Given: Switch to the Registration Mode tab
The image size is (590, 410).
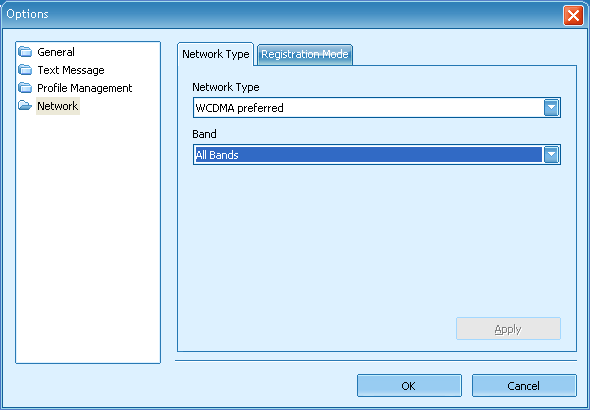Looking at the screenshot, I should (305, 55).
